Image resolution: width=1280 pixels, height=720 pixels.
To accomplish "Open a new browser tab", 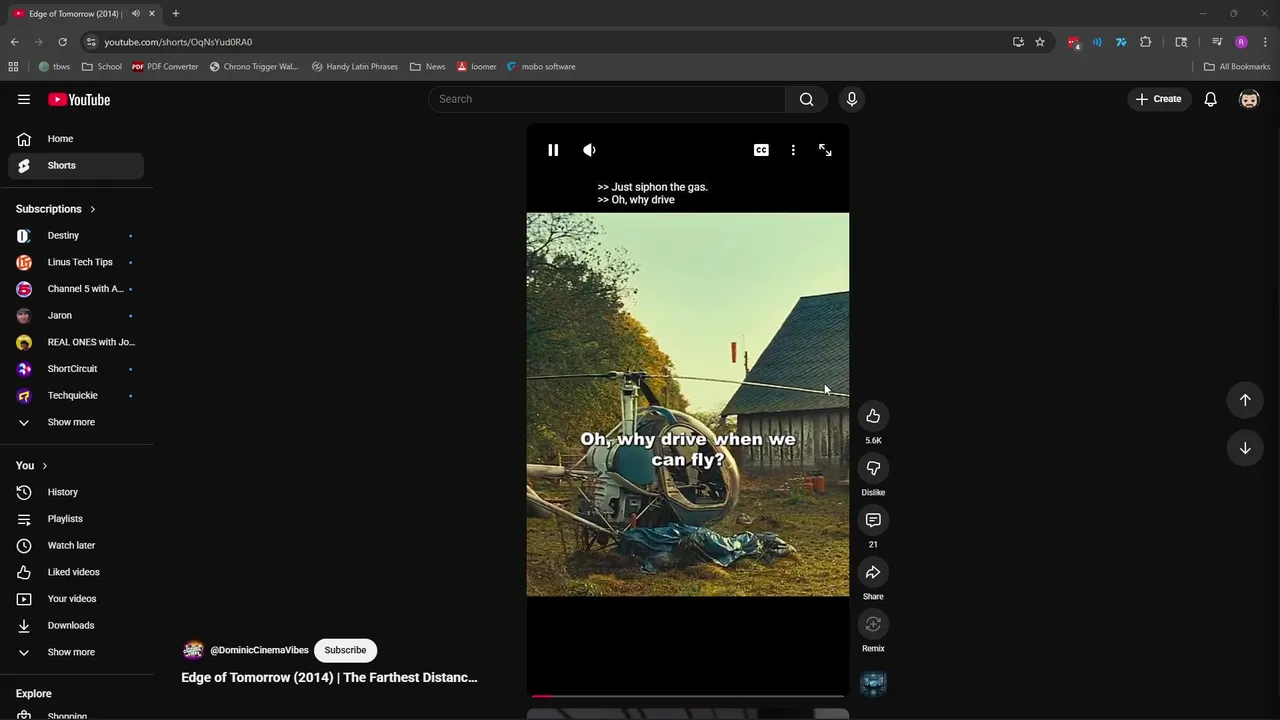I will (x=175, y=14).
